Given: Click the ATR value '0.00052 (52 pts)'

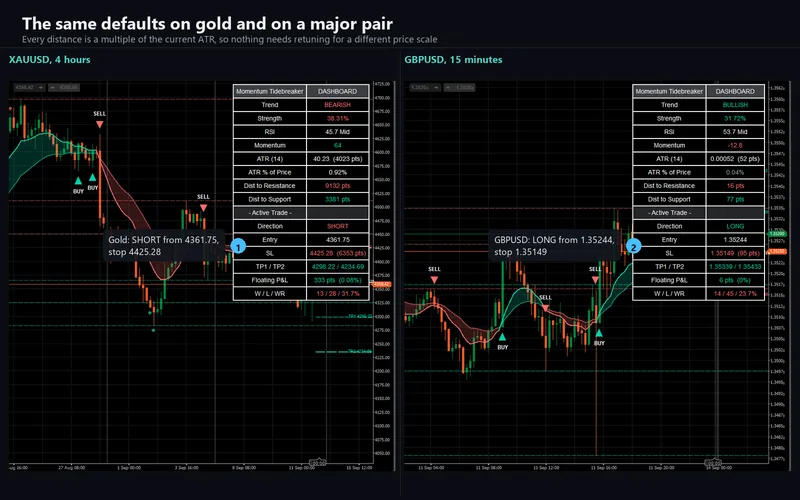Looking at the screenshot, I should pos(735,159).
